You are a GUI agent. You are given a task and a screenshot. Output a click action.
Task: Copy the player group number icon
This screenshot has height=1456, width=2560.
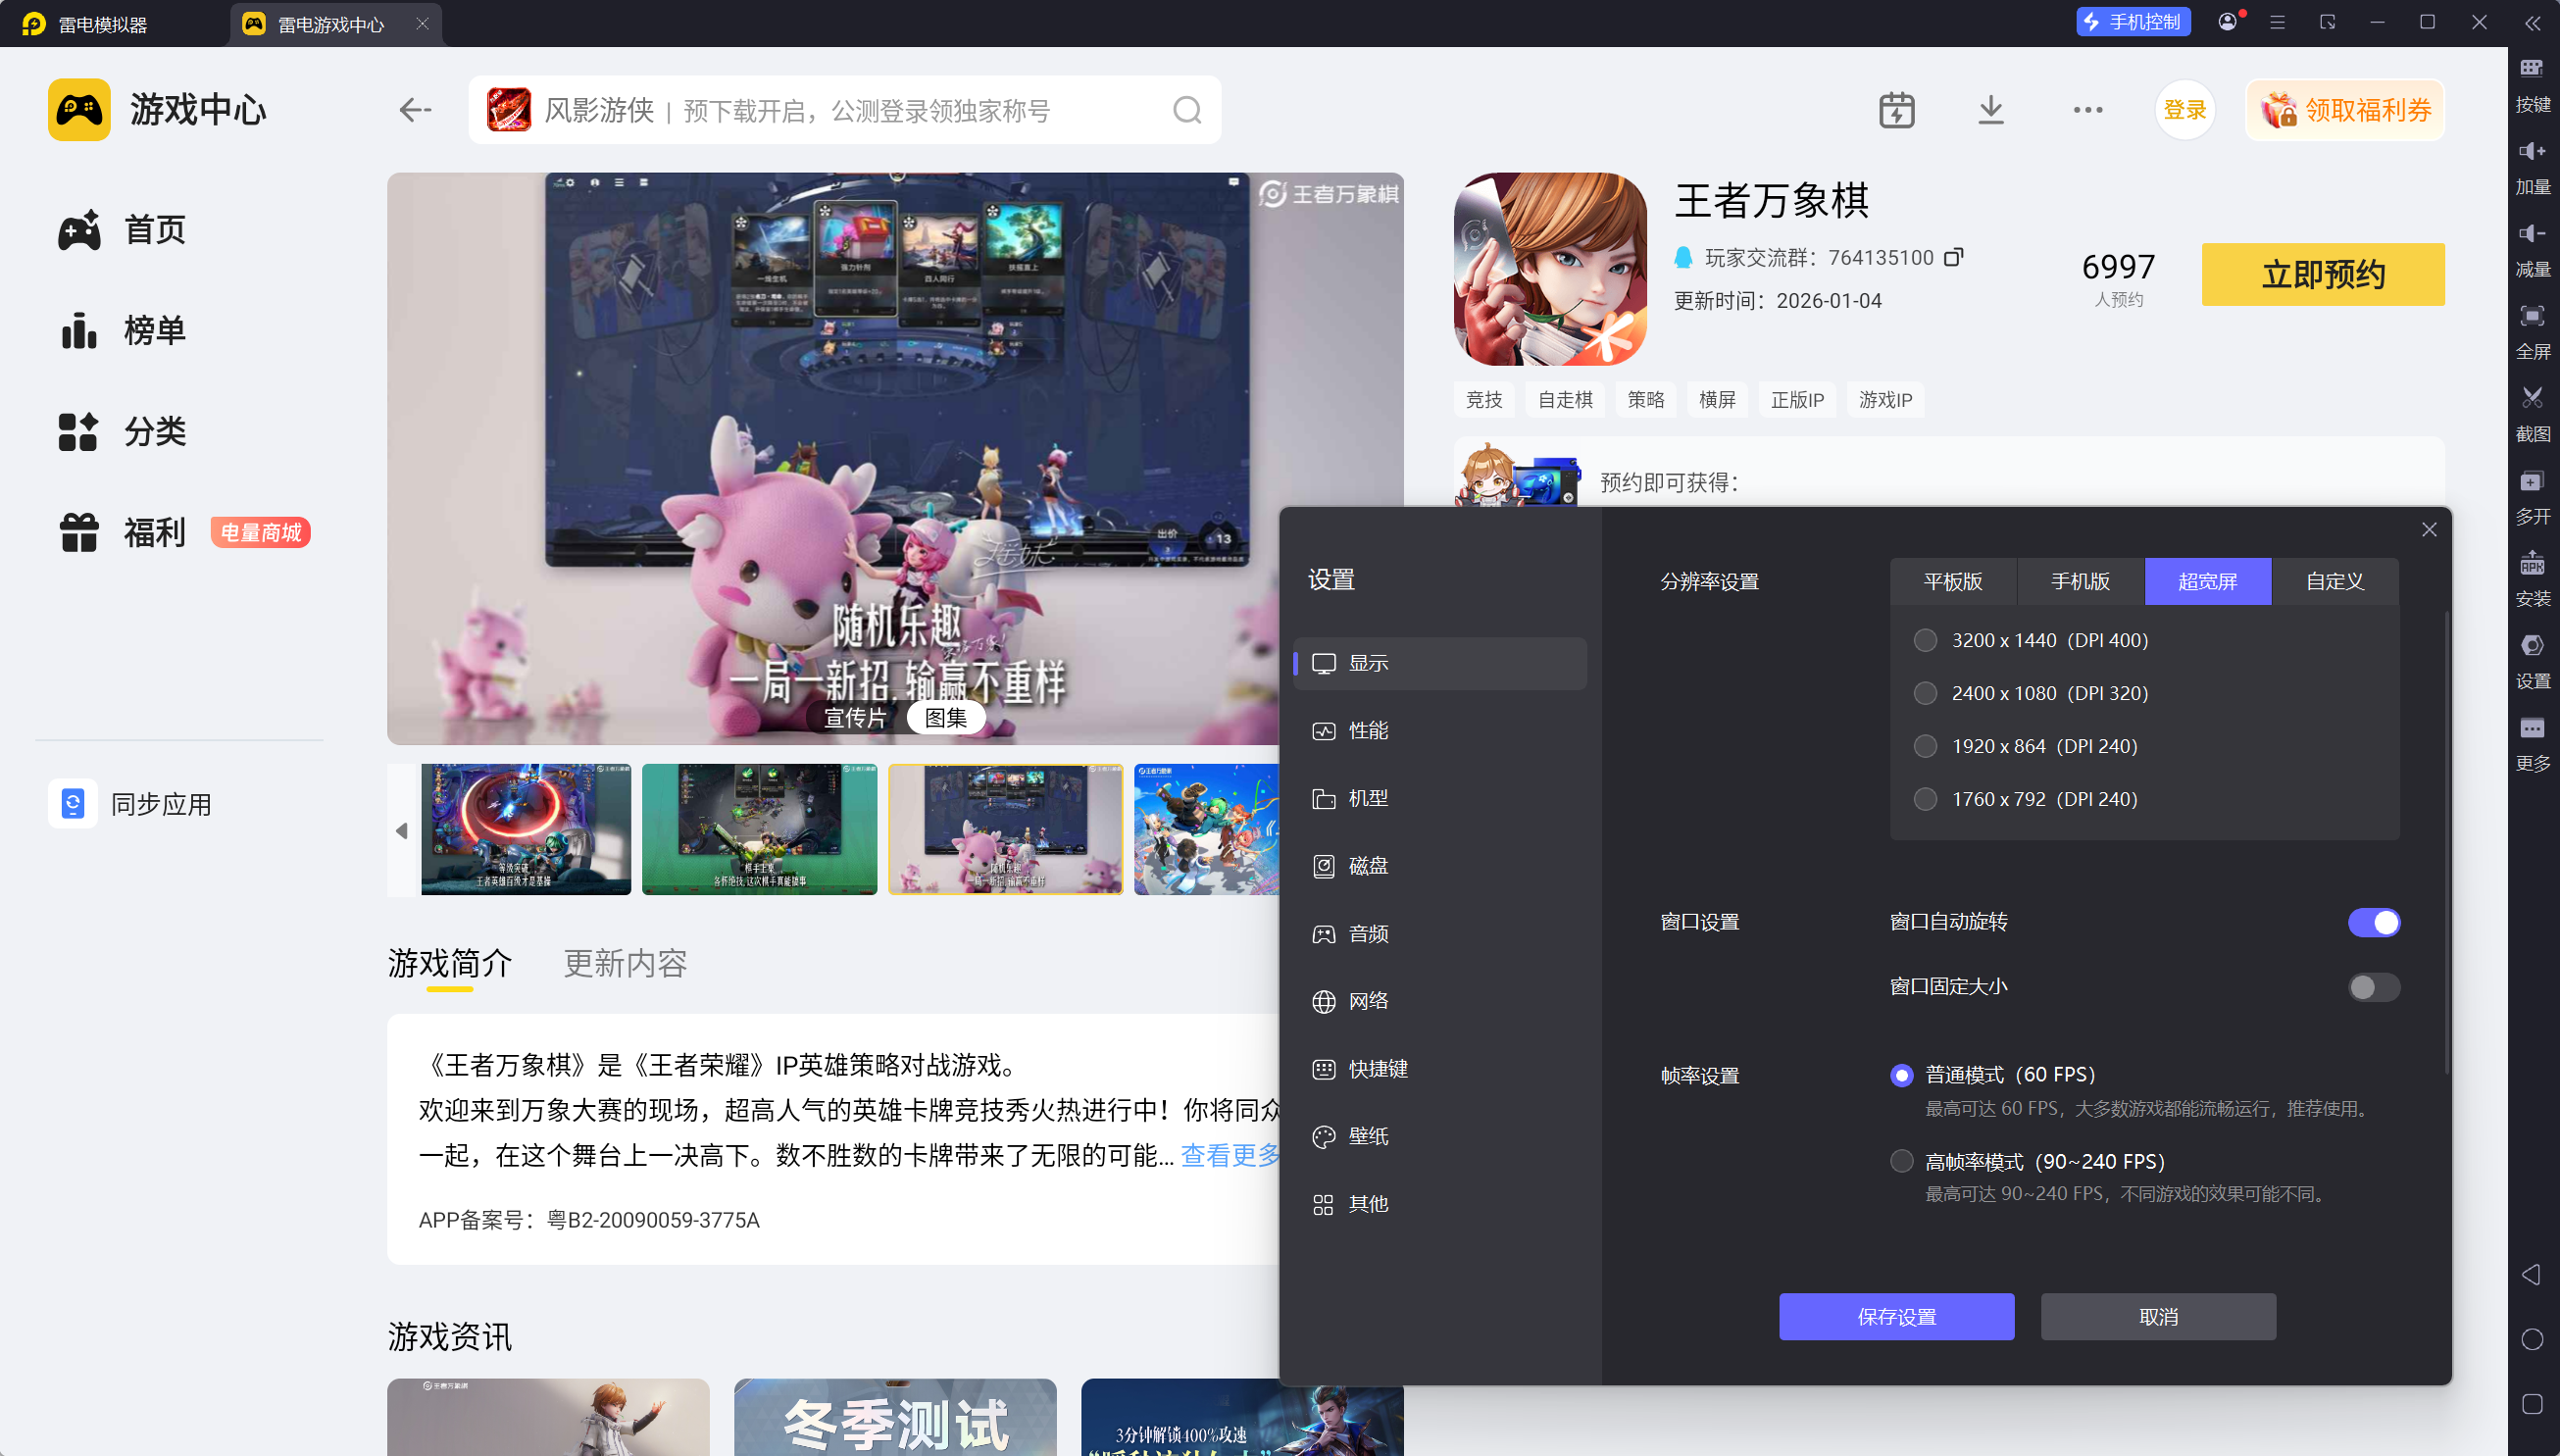[1953, 258]
